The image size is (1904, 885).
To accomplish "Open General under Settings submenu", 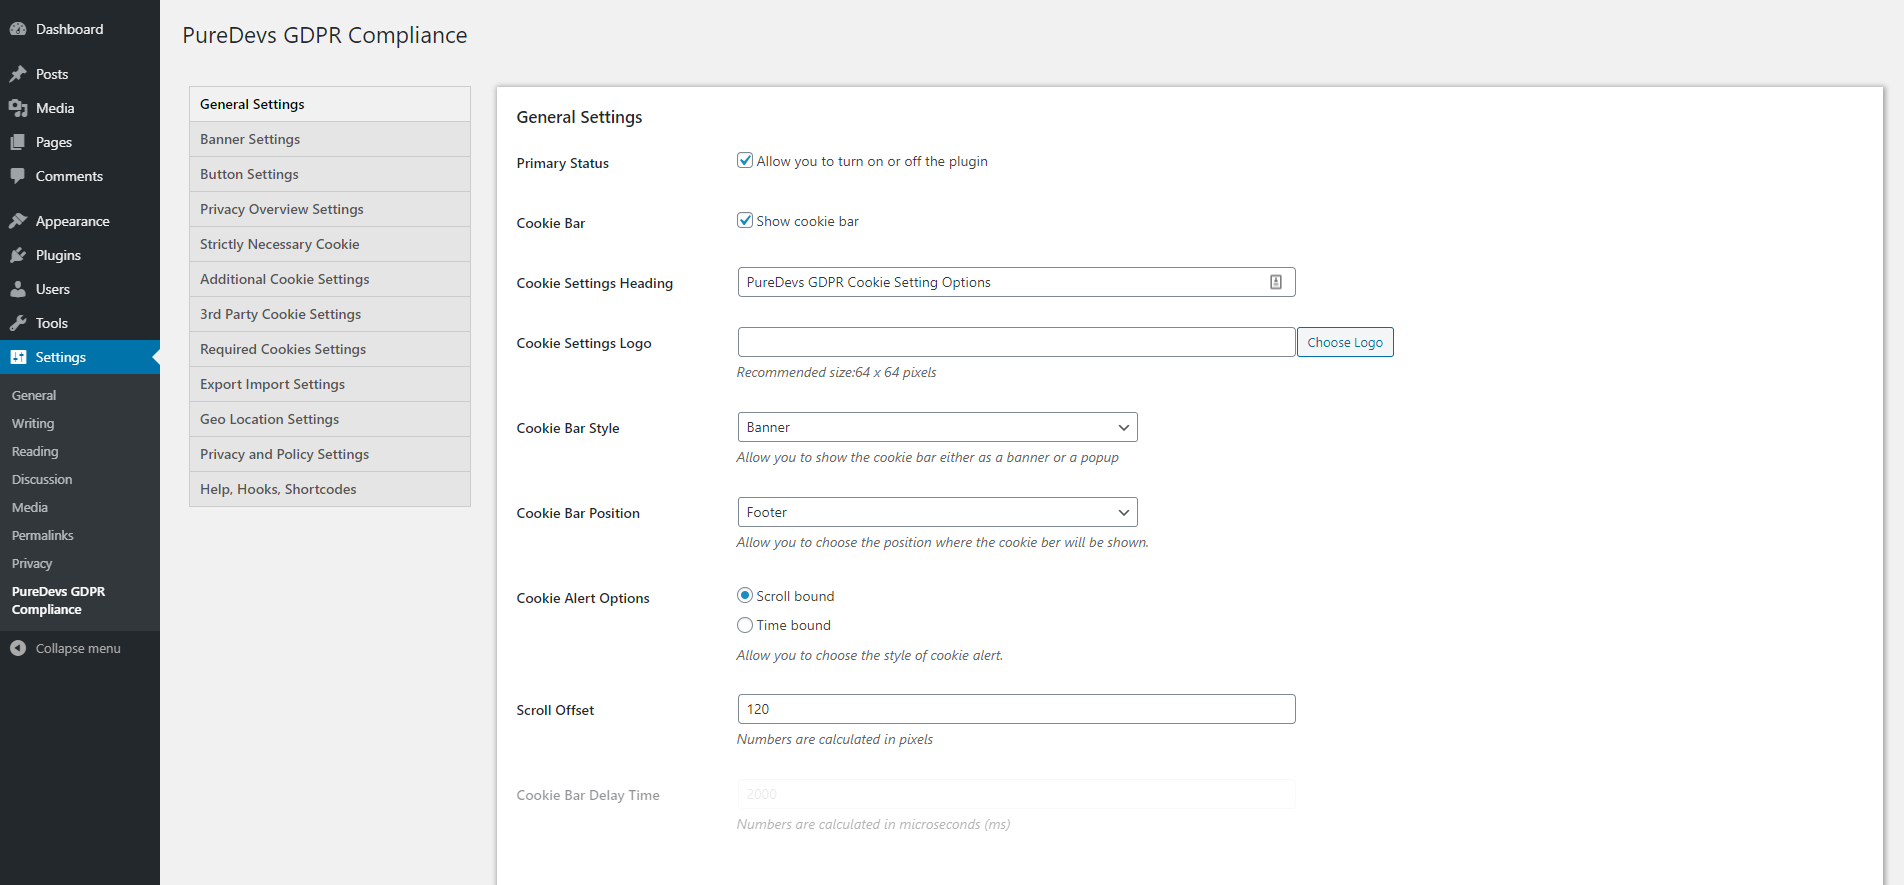I will [34, 395].
